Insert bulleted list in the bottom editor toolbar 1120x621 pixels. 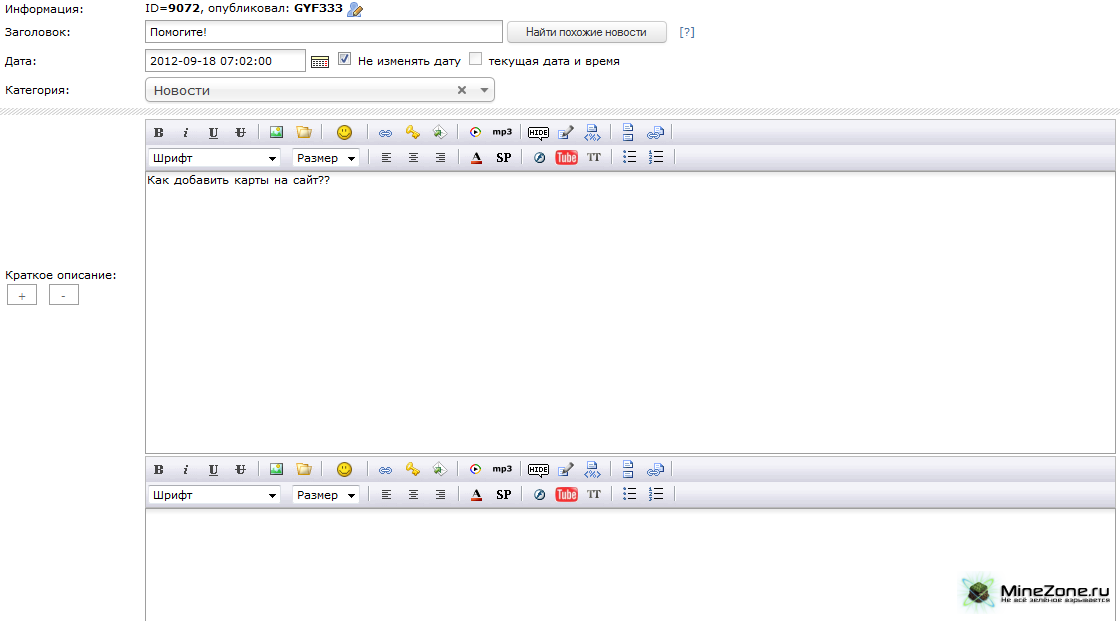[x=630, y=494]
